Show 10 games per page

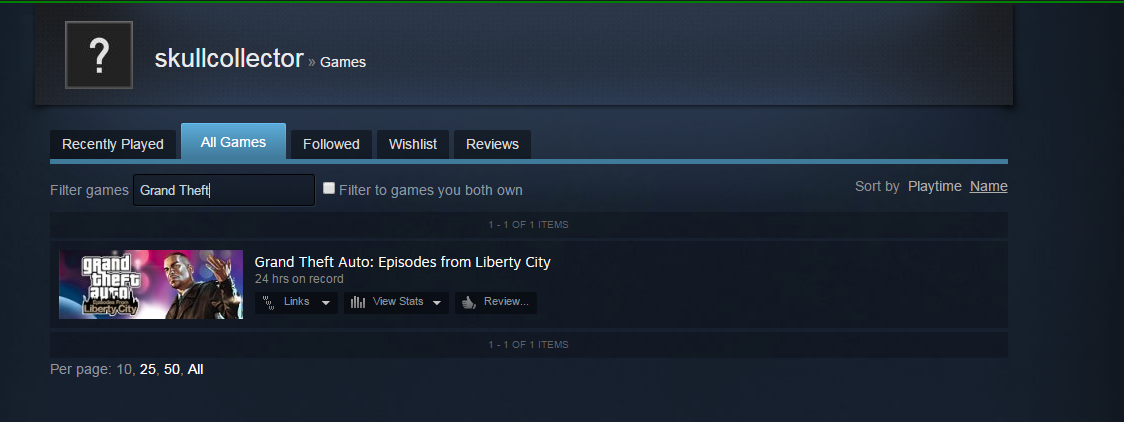[x=125, y=370]
